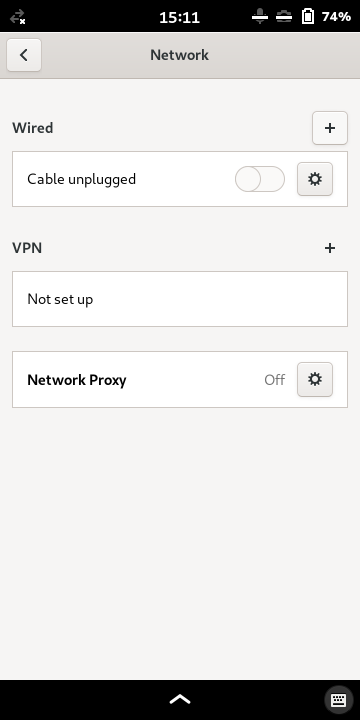The width and height of the screenshot is (360, 720).
Task: Click the Wired section heading
Action: point(33,128)
